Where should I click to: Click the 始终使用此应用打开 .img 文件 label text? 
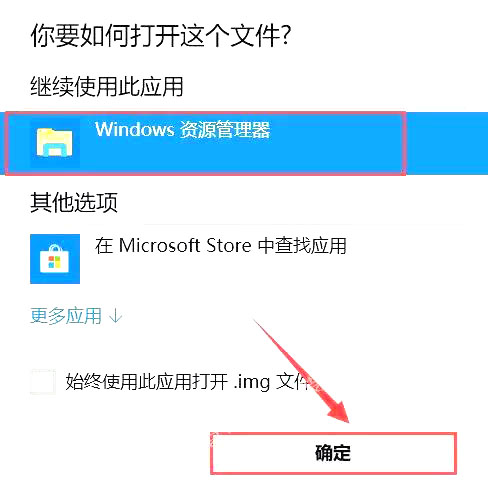(x=187, y=382)
